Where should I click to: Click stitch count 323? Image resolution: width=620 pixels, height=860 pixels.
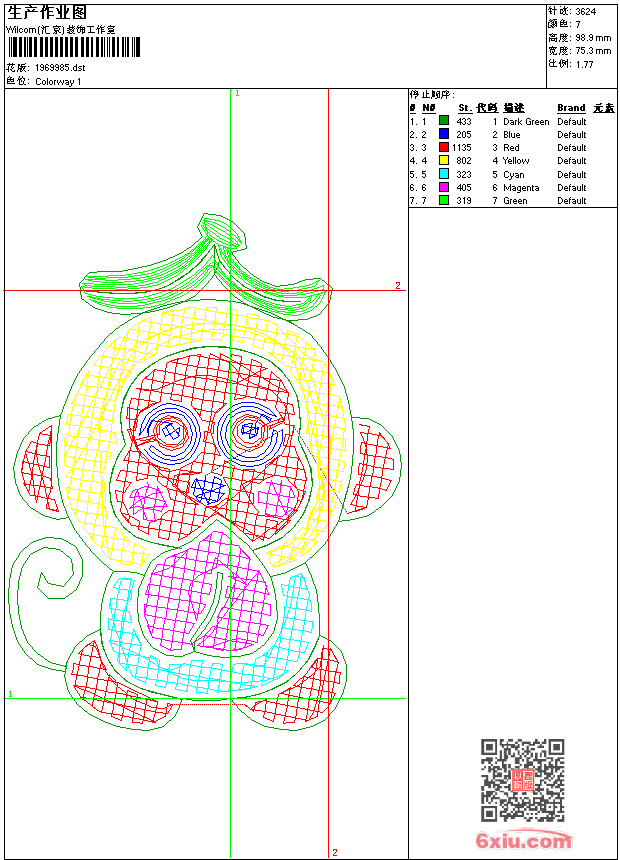coord(464,174)
